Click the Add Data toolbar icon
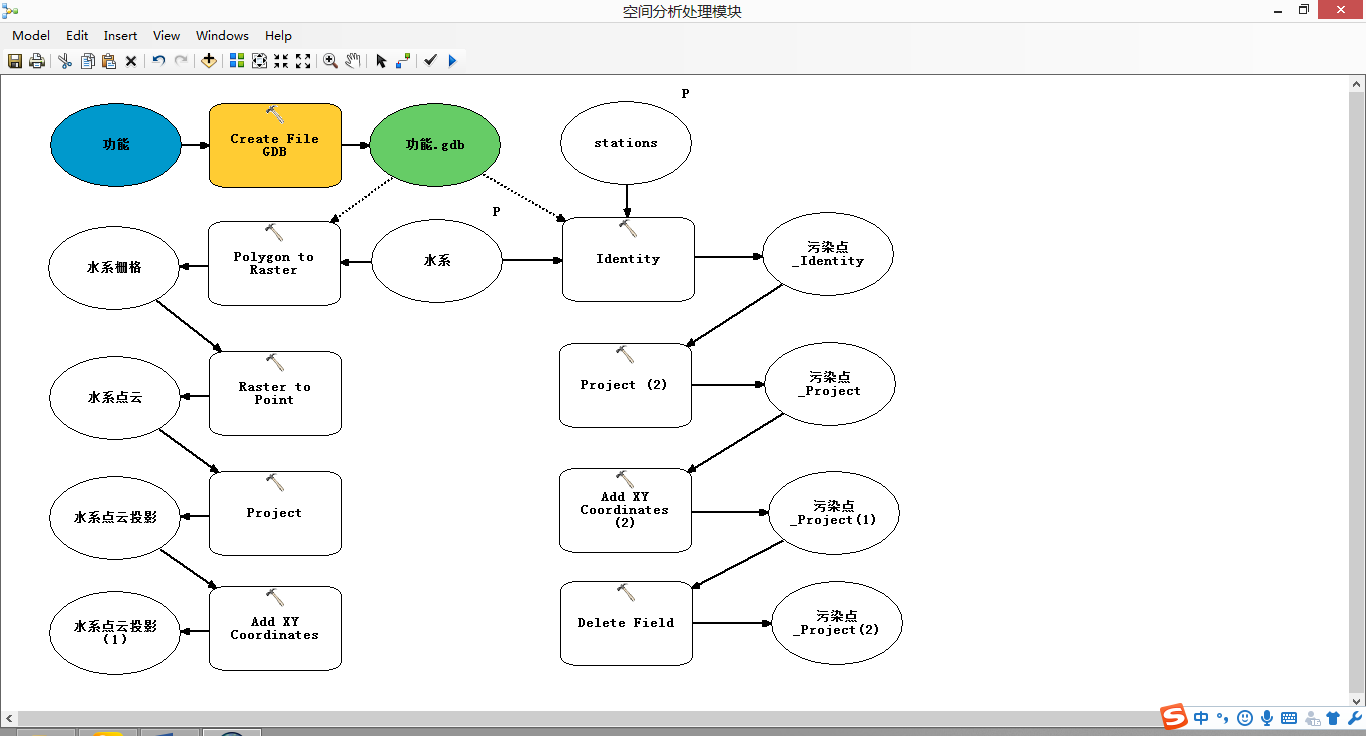The width and height of the screenshot is (1366, 736). (x=208, y=61)
